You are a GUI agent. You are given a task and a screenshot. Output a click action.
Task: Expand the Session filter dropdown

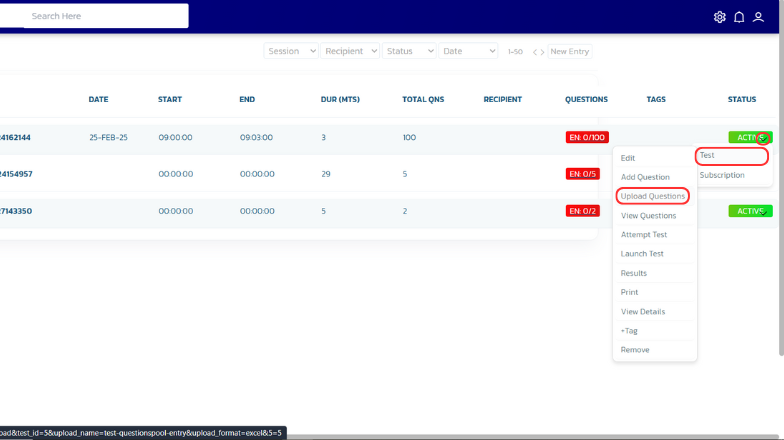pos(291,51)
